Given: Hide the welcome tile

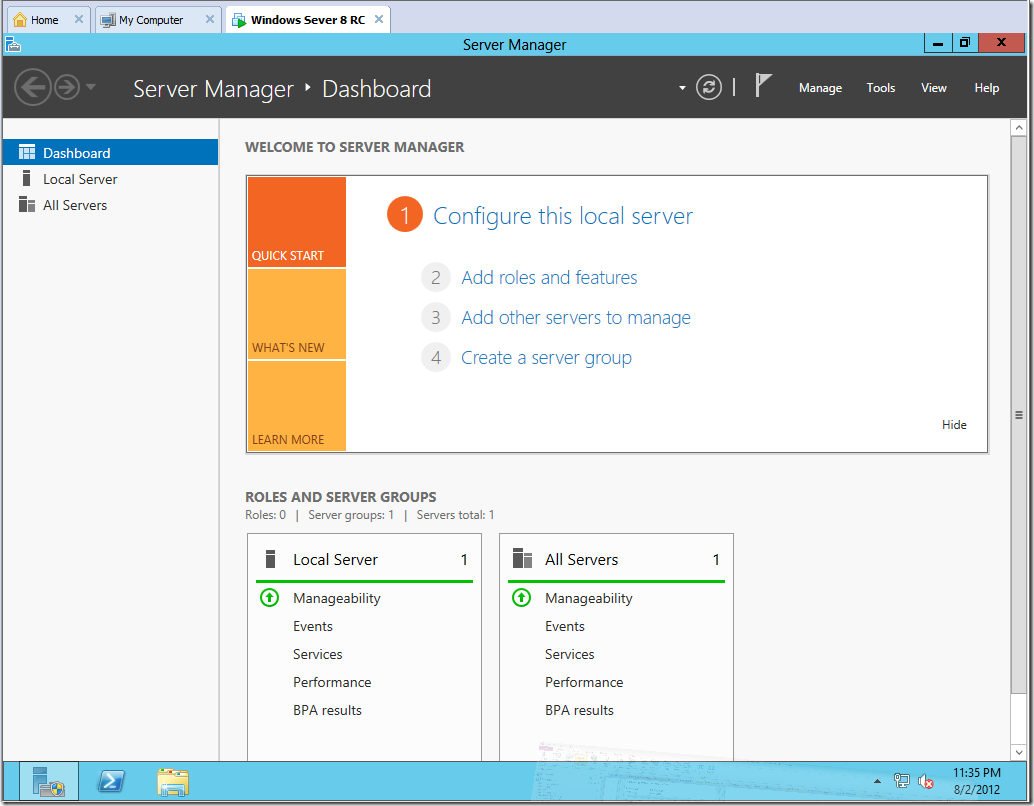Looking at the screenshot, I should click(x=954, y=425).
